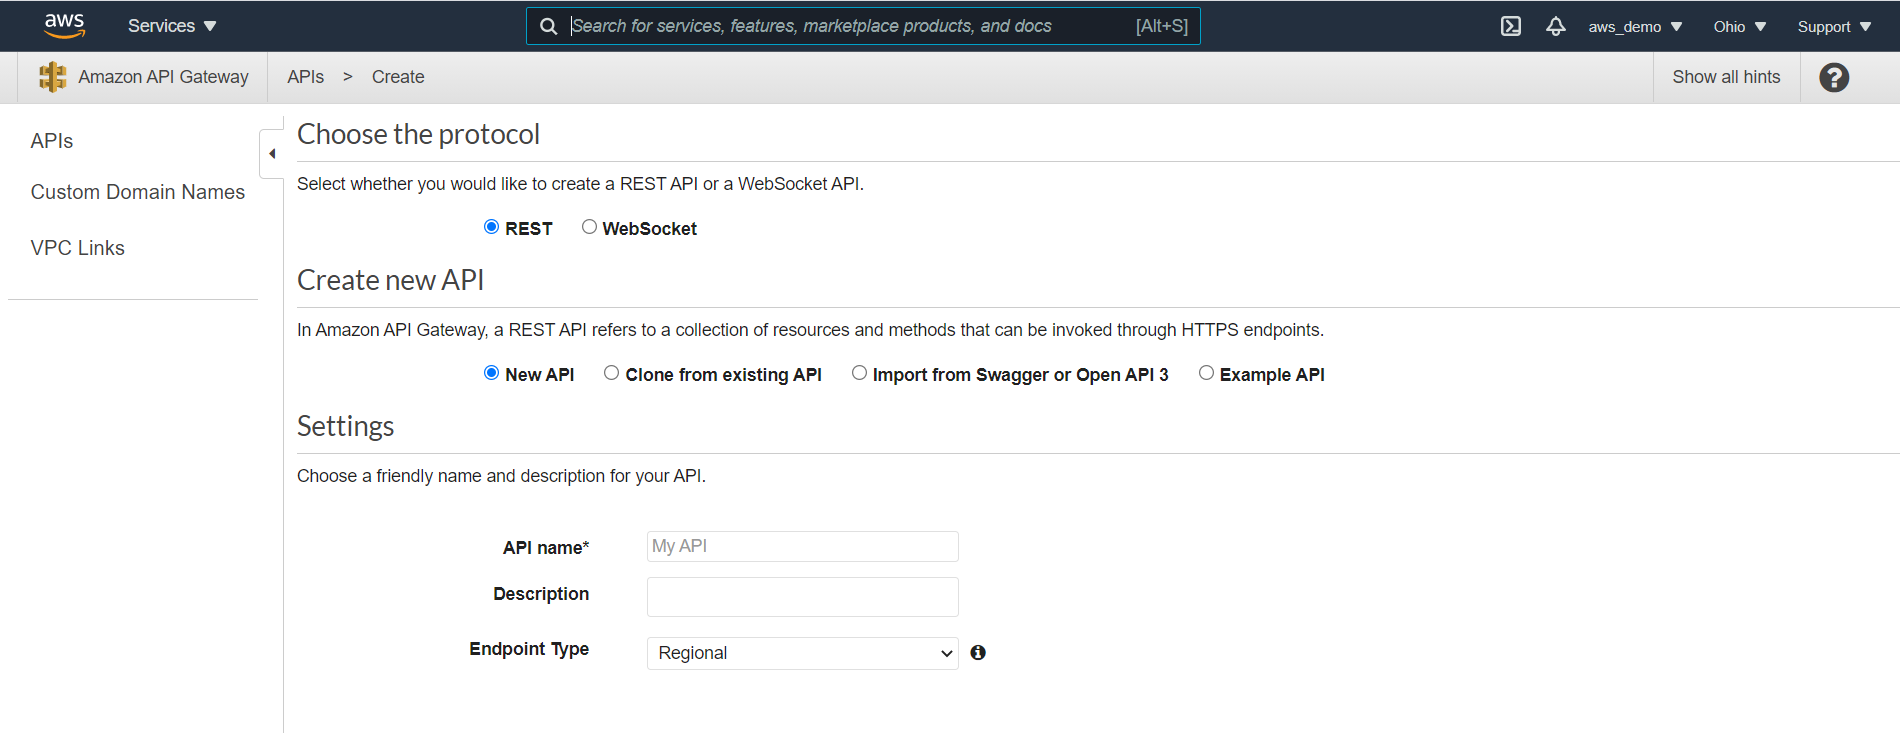Open the help question mark icon
Screen dimensions: 1900x733
coord(1834,77)
